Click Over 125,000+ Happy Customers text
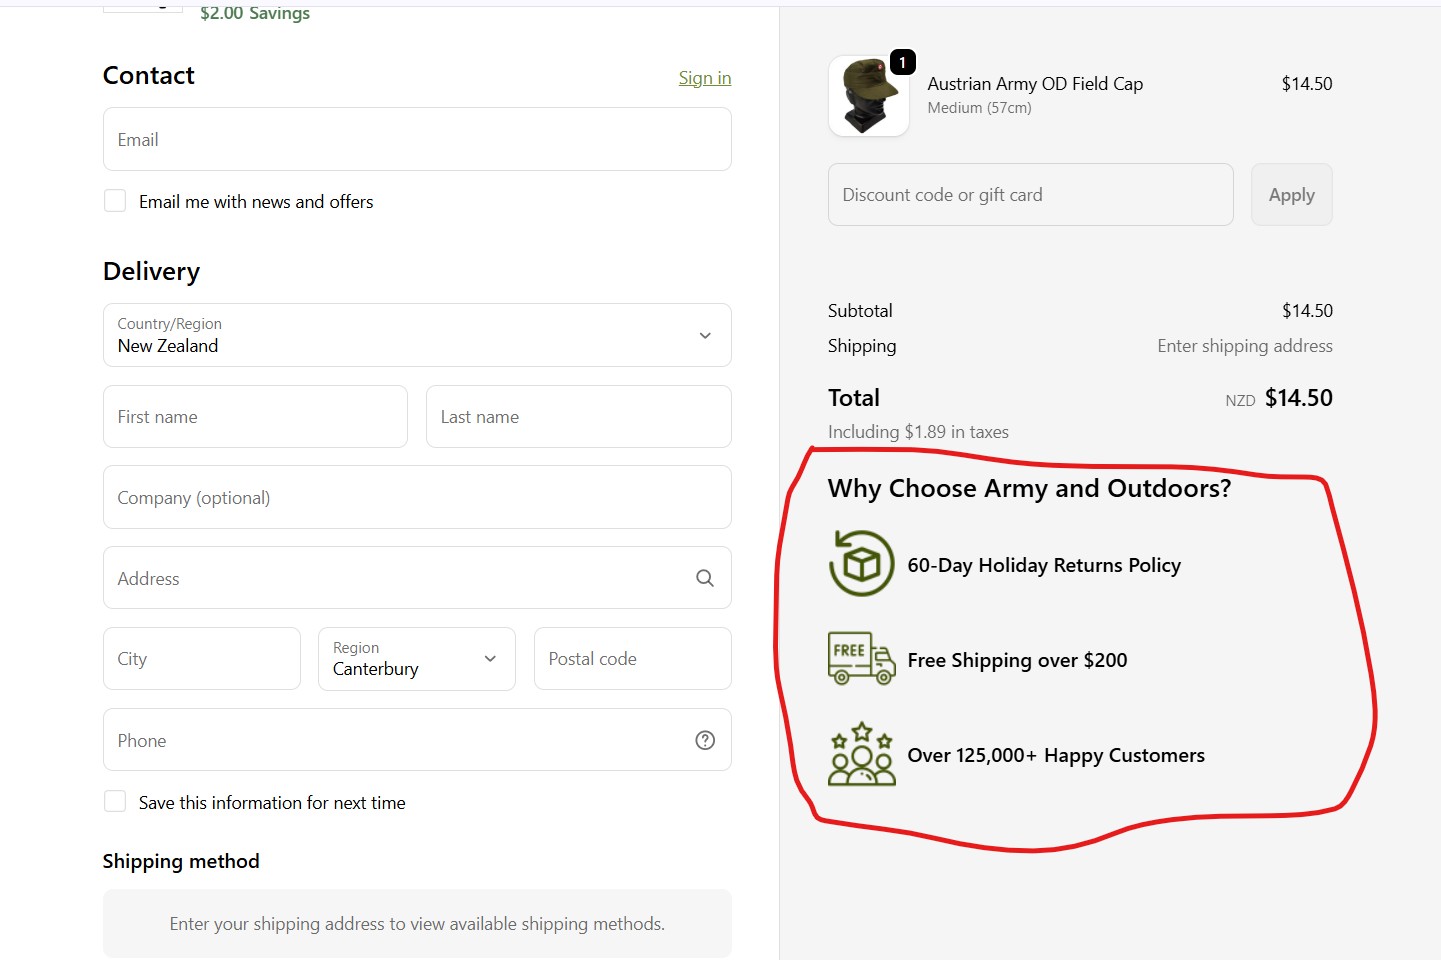Image resolution: width=1441 pixels, height=960 pixels. click(x=1056, y=755)
